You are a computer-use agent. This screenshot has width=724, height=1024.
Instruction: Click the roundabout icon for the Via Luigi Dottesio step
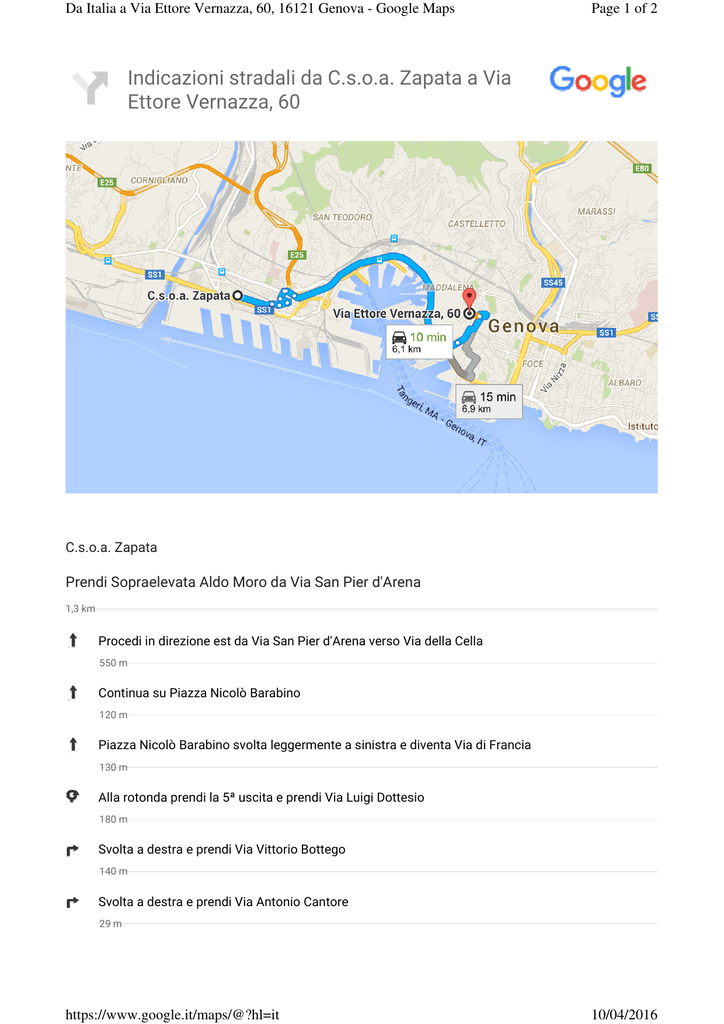pyautogui.click(x=72, y=796)
